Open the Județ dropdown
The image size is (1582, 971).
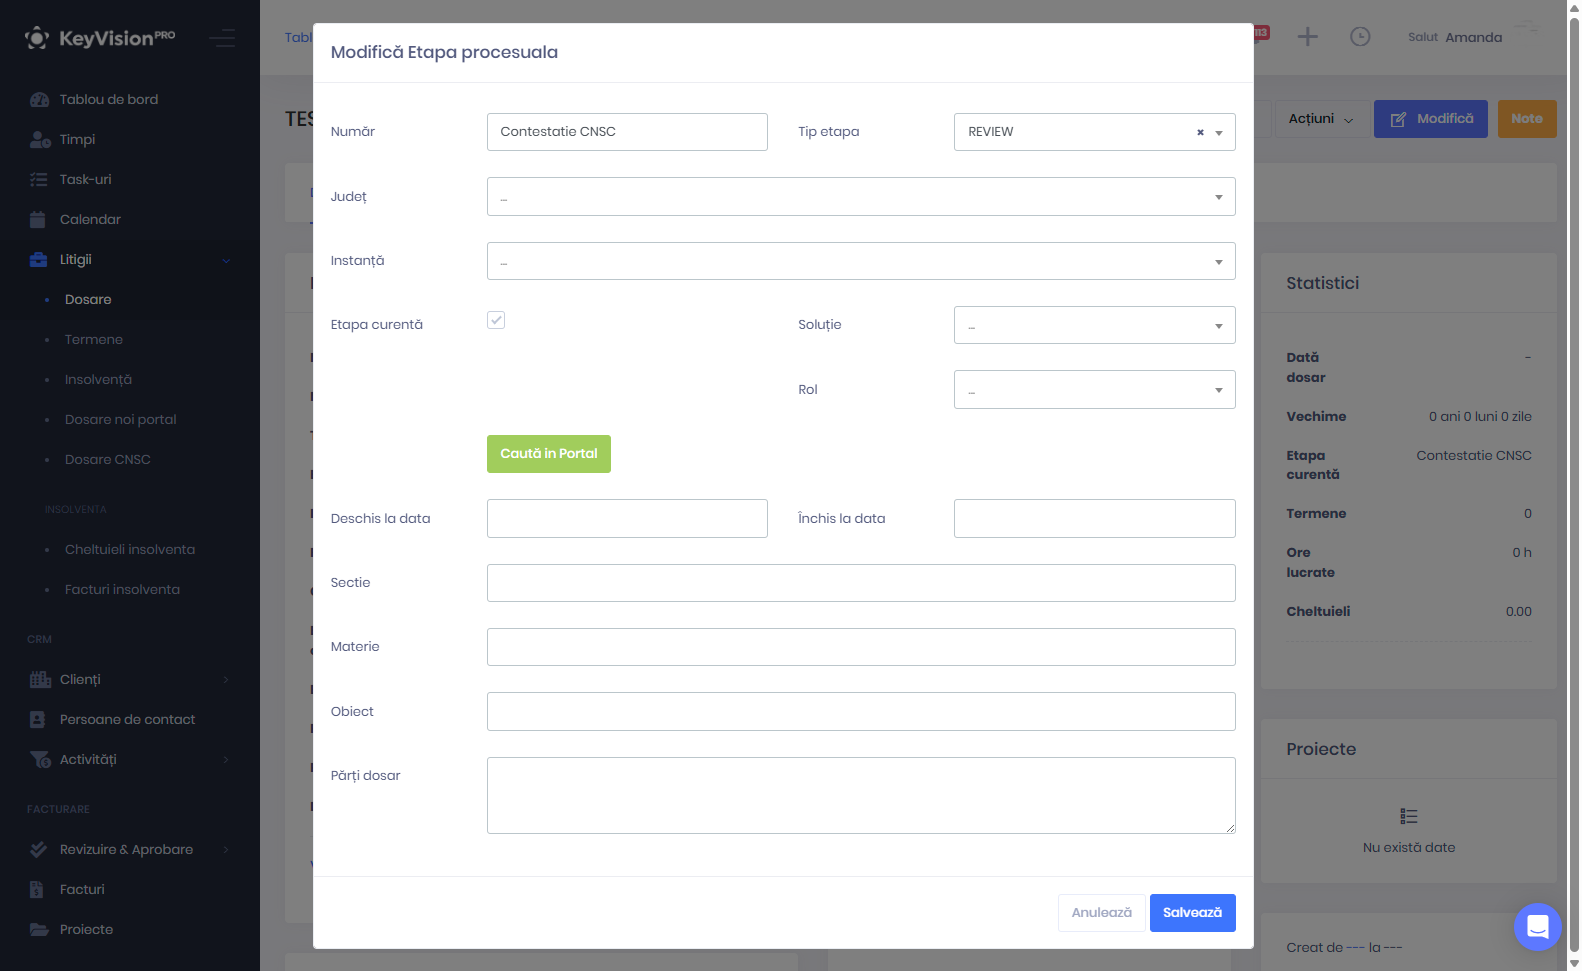pyautogui.click(x=861, y=196)
